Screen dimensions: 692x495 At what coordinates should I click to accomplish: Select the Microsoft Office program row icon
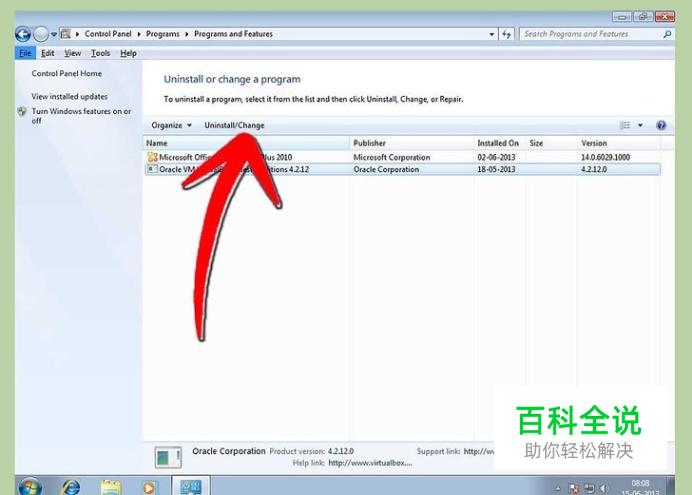click(x=152, y=157)
